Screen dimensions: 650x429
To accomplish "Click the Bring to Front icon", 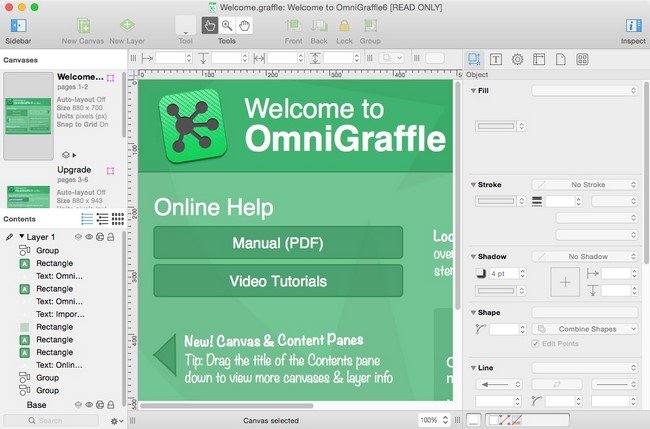I will point(293,26).
